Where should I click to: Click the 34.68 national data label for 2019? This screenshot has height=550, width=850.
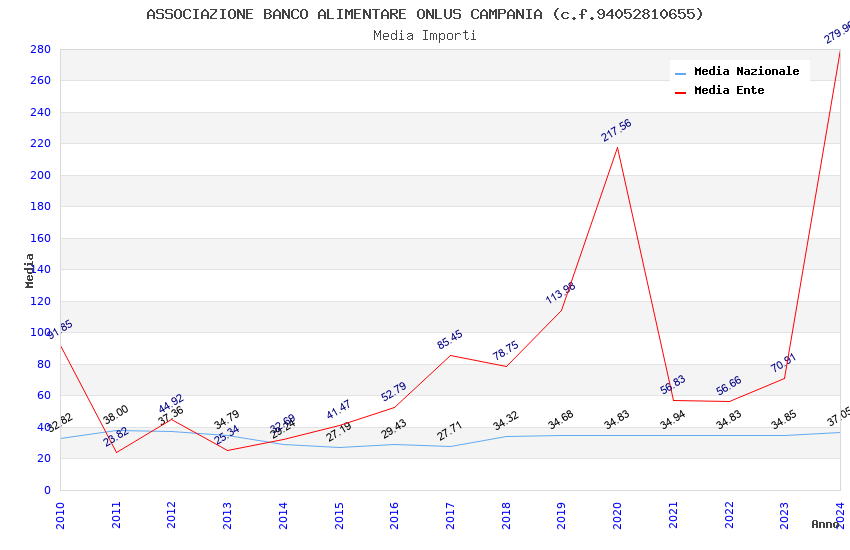click(x=561, y=420)
